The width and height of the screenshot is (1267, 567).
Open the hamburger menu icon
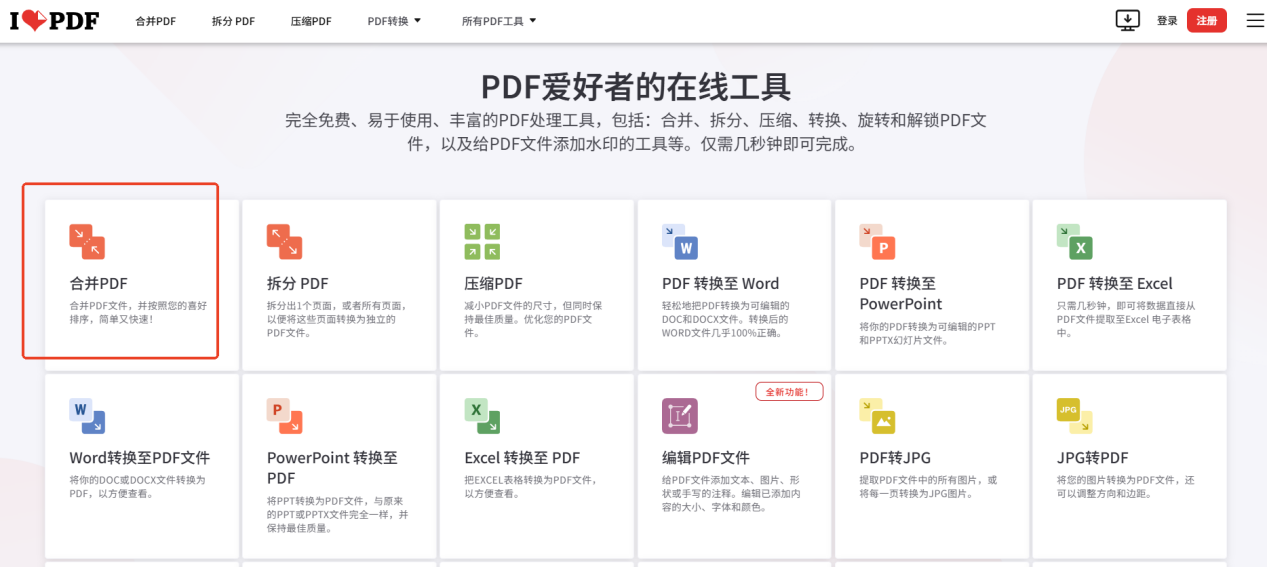click(x=1255, y=20)
